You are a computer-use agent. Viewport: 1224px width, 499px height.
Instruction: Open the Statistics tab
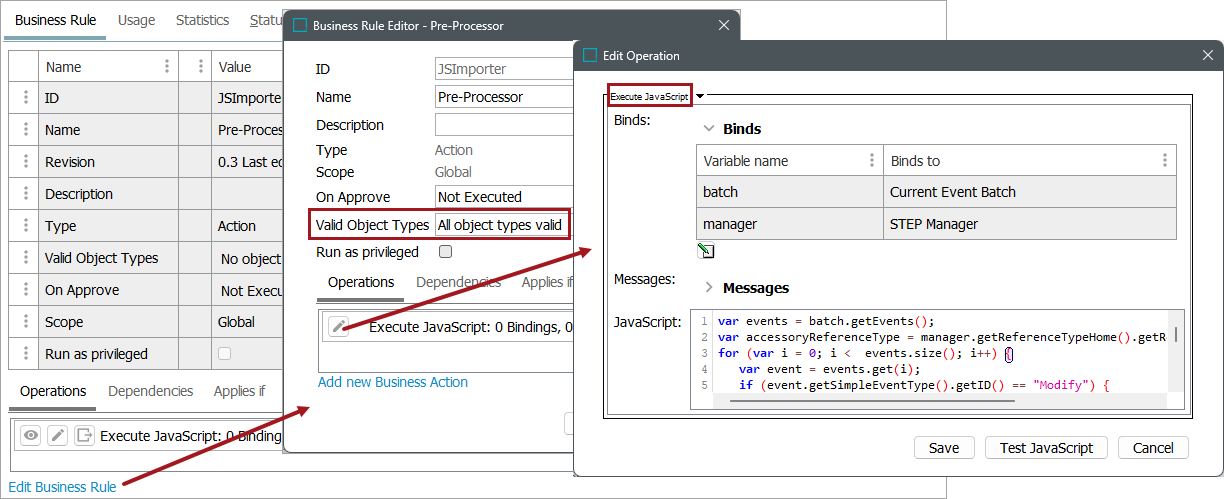click(x=202, y=20)
